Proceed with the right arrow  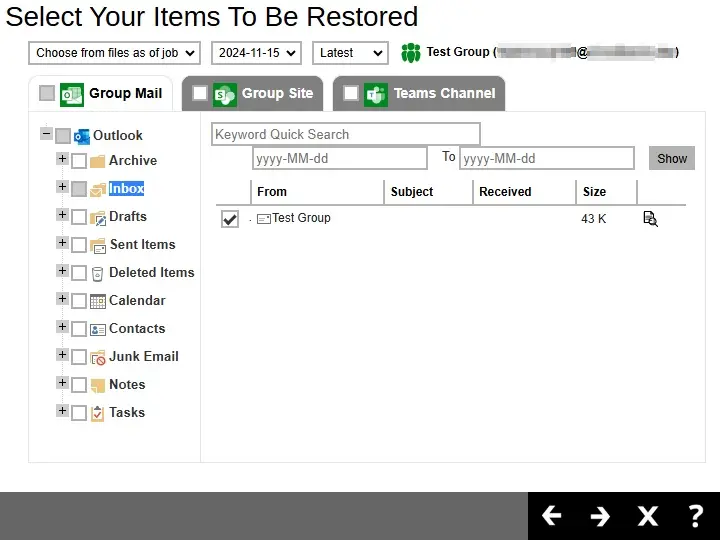click(x=600, y=516)
